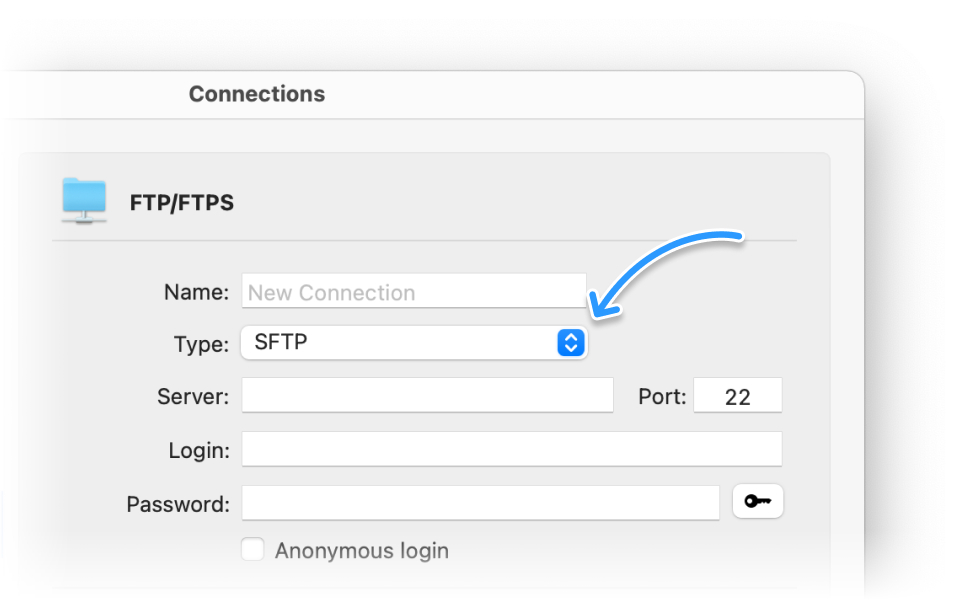Focus the Server address input field
This screenshot has height=600, width=980.
[x=427, y=395]
